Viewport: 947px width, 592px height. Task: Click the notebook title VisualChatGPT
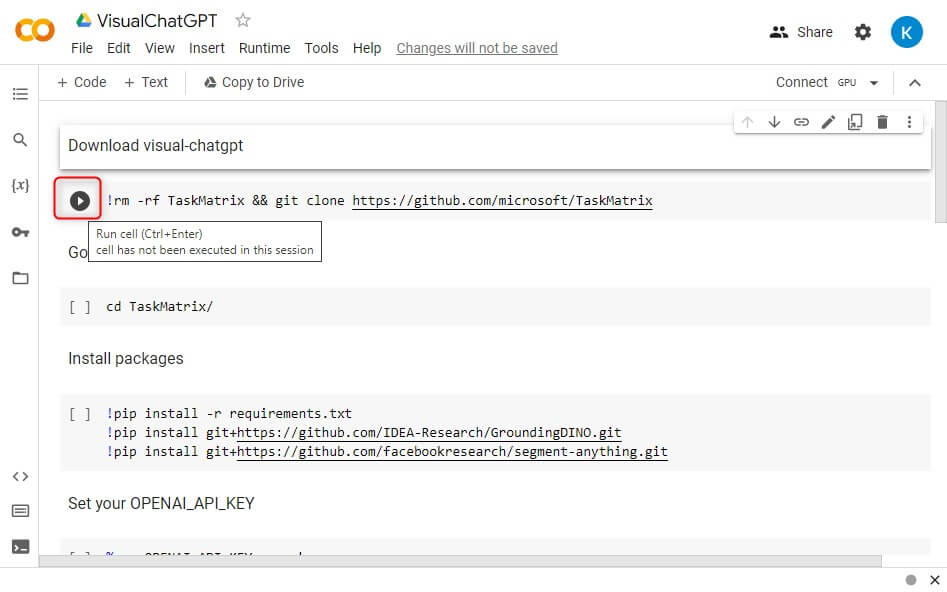pyautogui.click(x=157, y=21)
